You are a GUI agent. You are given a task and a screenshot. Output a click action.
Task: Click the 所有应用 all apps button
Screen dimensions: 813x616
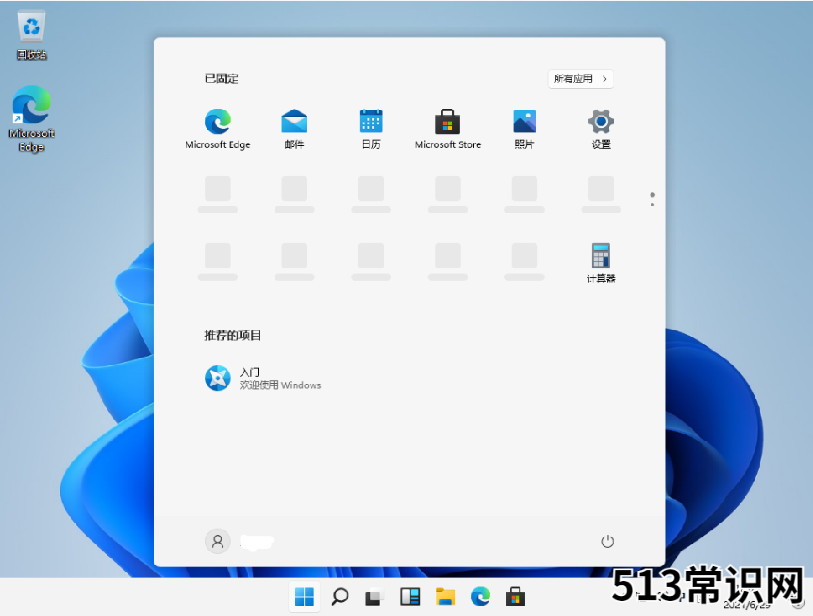tap(581, 79)
